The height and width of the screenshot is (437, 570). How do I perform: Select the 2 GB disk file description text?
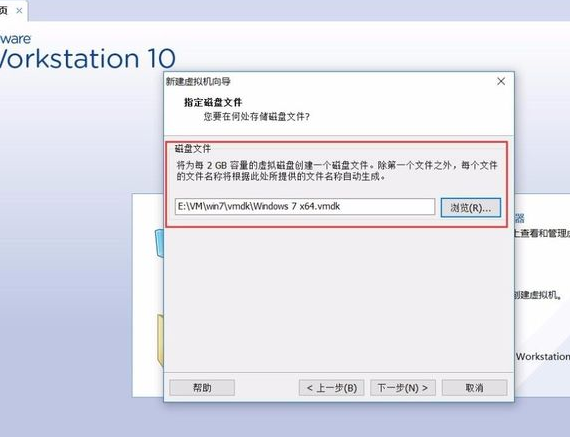pyautogui.click(x=337, y=171)
